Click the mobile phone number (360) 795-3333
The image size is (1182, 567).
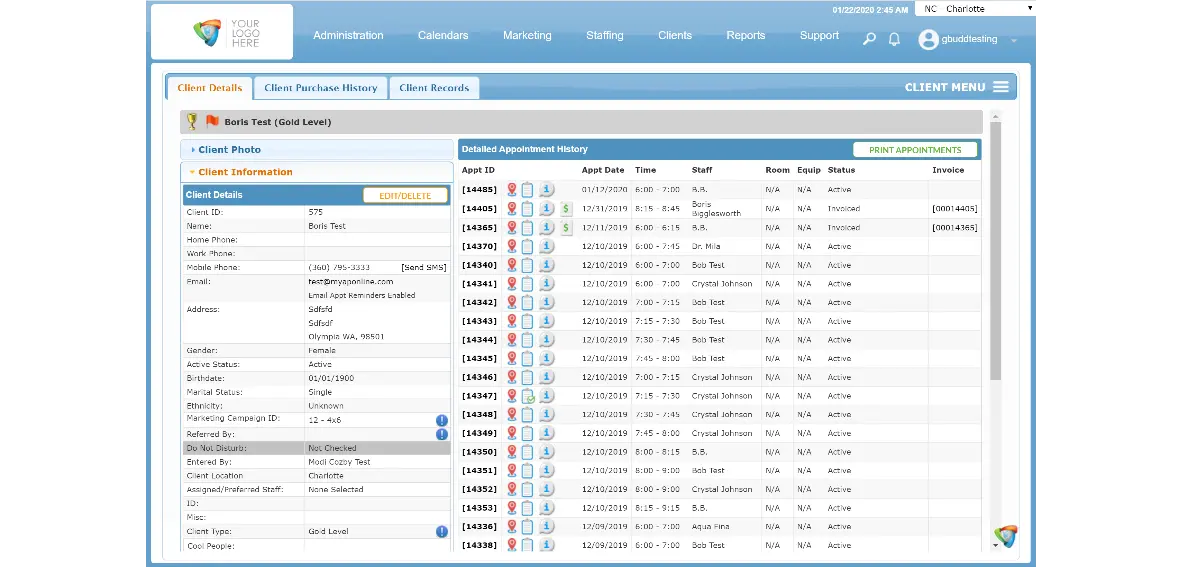click(339, 268)
